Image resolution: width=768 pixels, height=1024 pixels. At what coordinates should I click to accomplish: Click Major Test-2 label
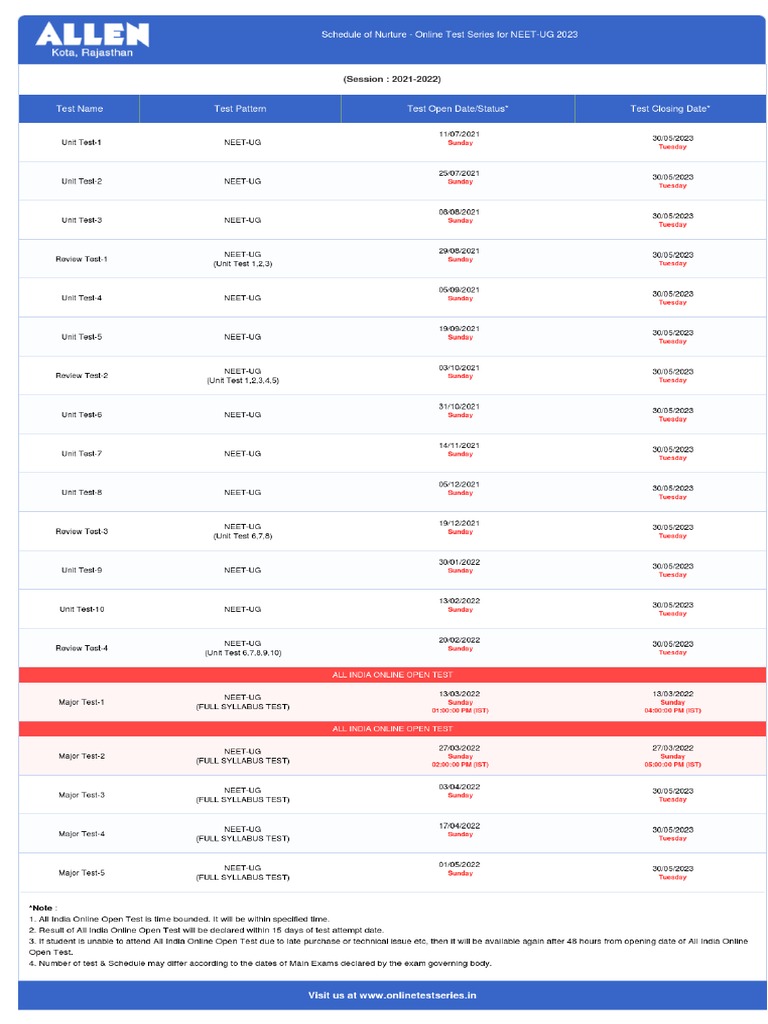[81, 756]
